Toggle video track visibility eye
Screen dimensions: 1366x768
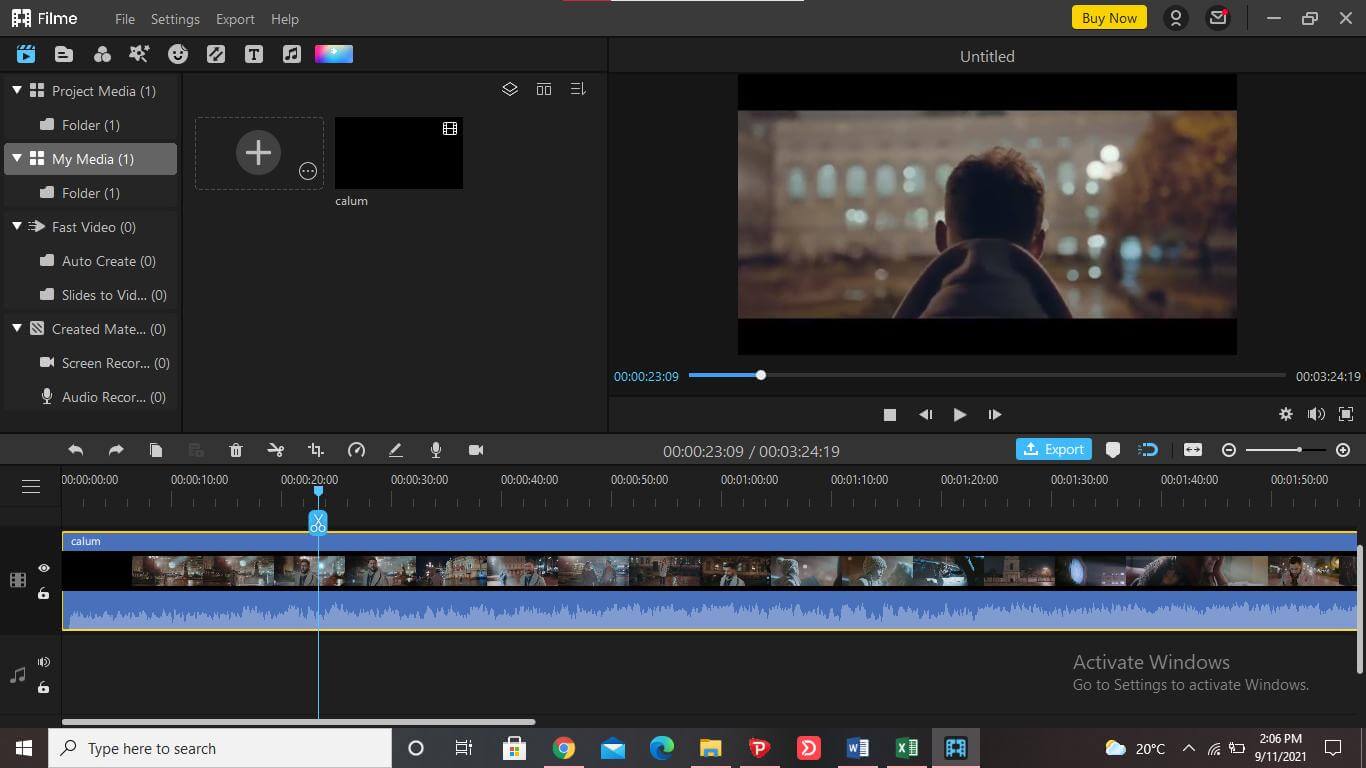pyautogui.click(x=44, y=568)
